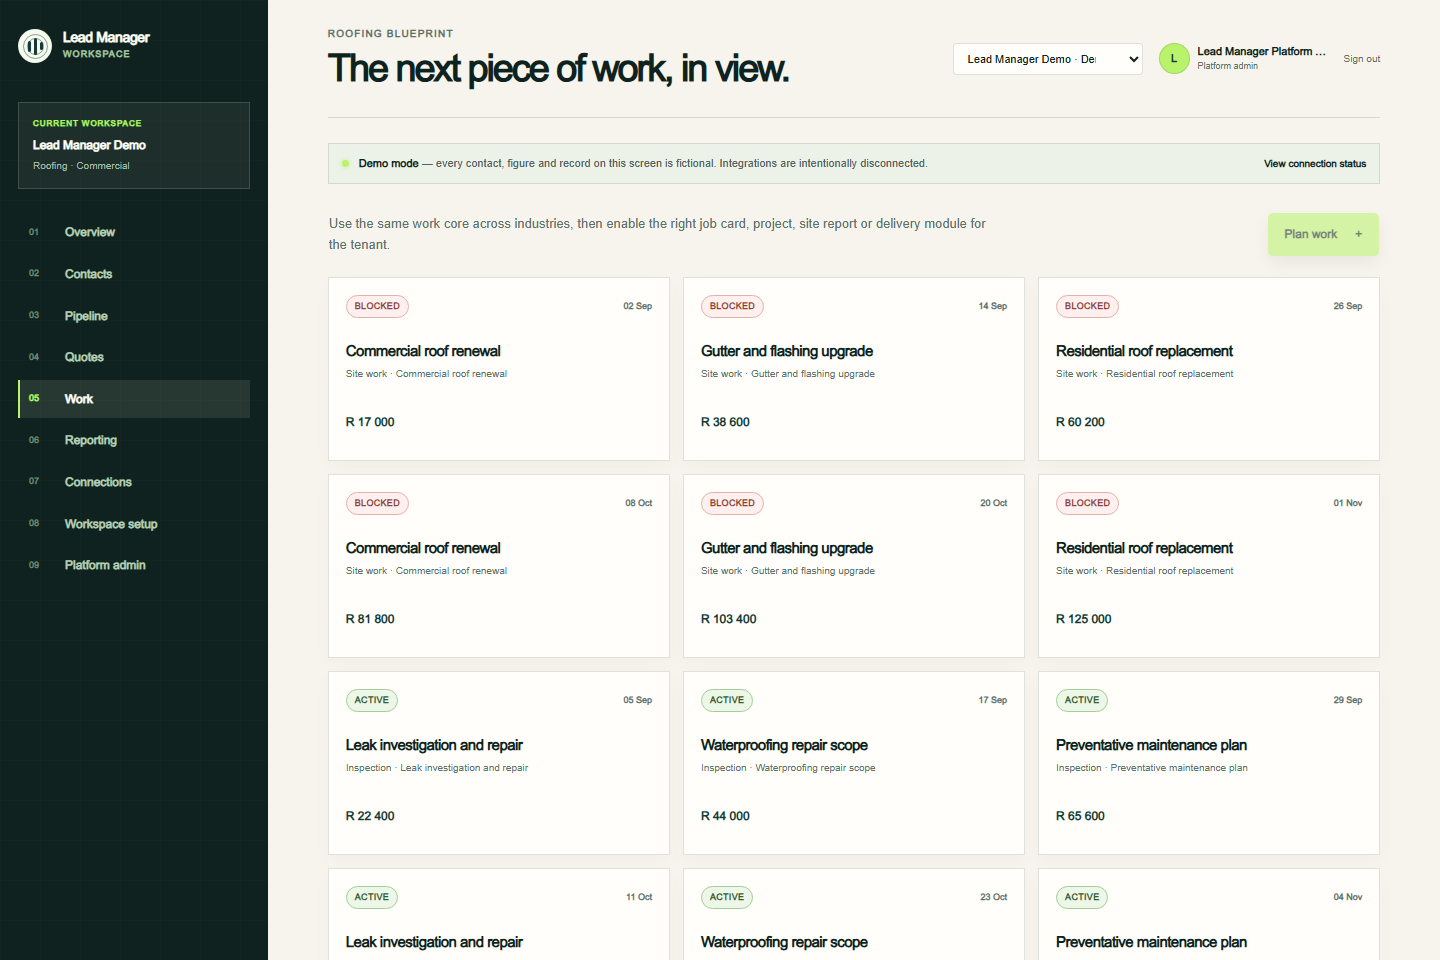Click the BLOCKED badge on the 02 Sep card

[377, 307]
